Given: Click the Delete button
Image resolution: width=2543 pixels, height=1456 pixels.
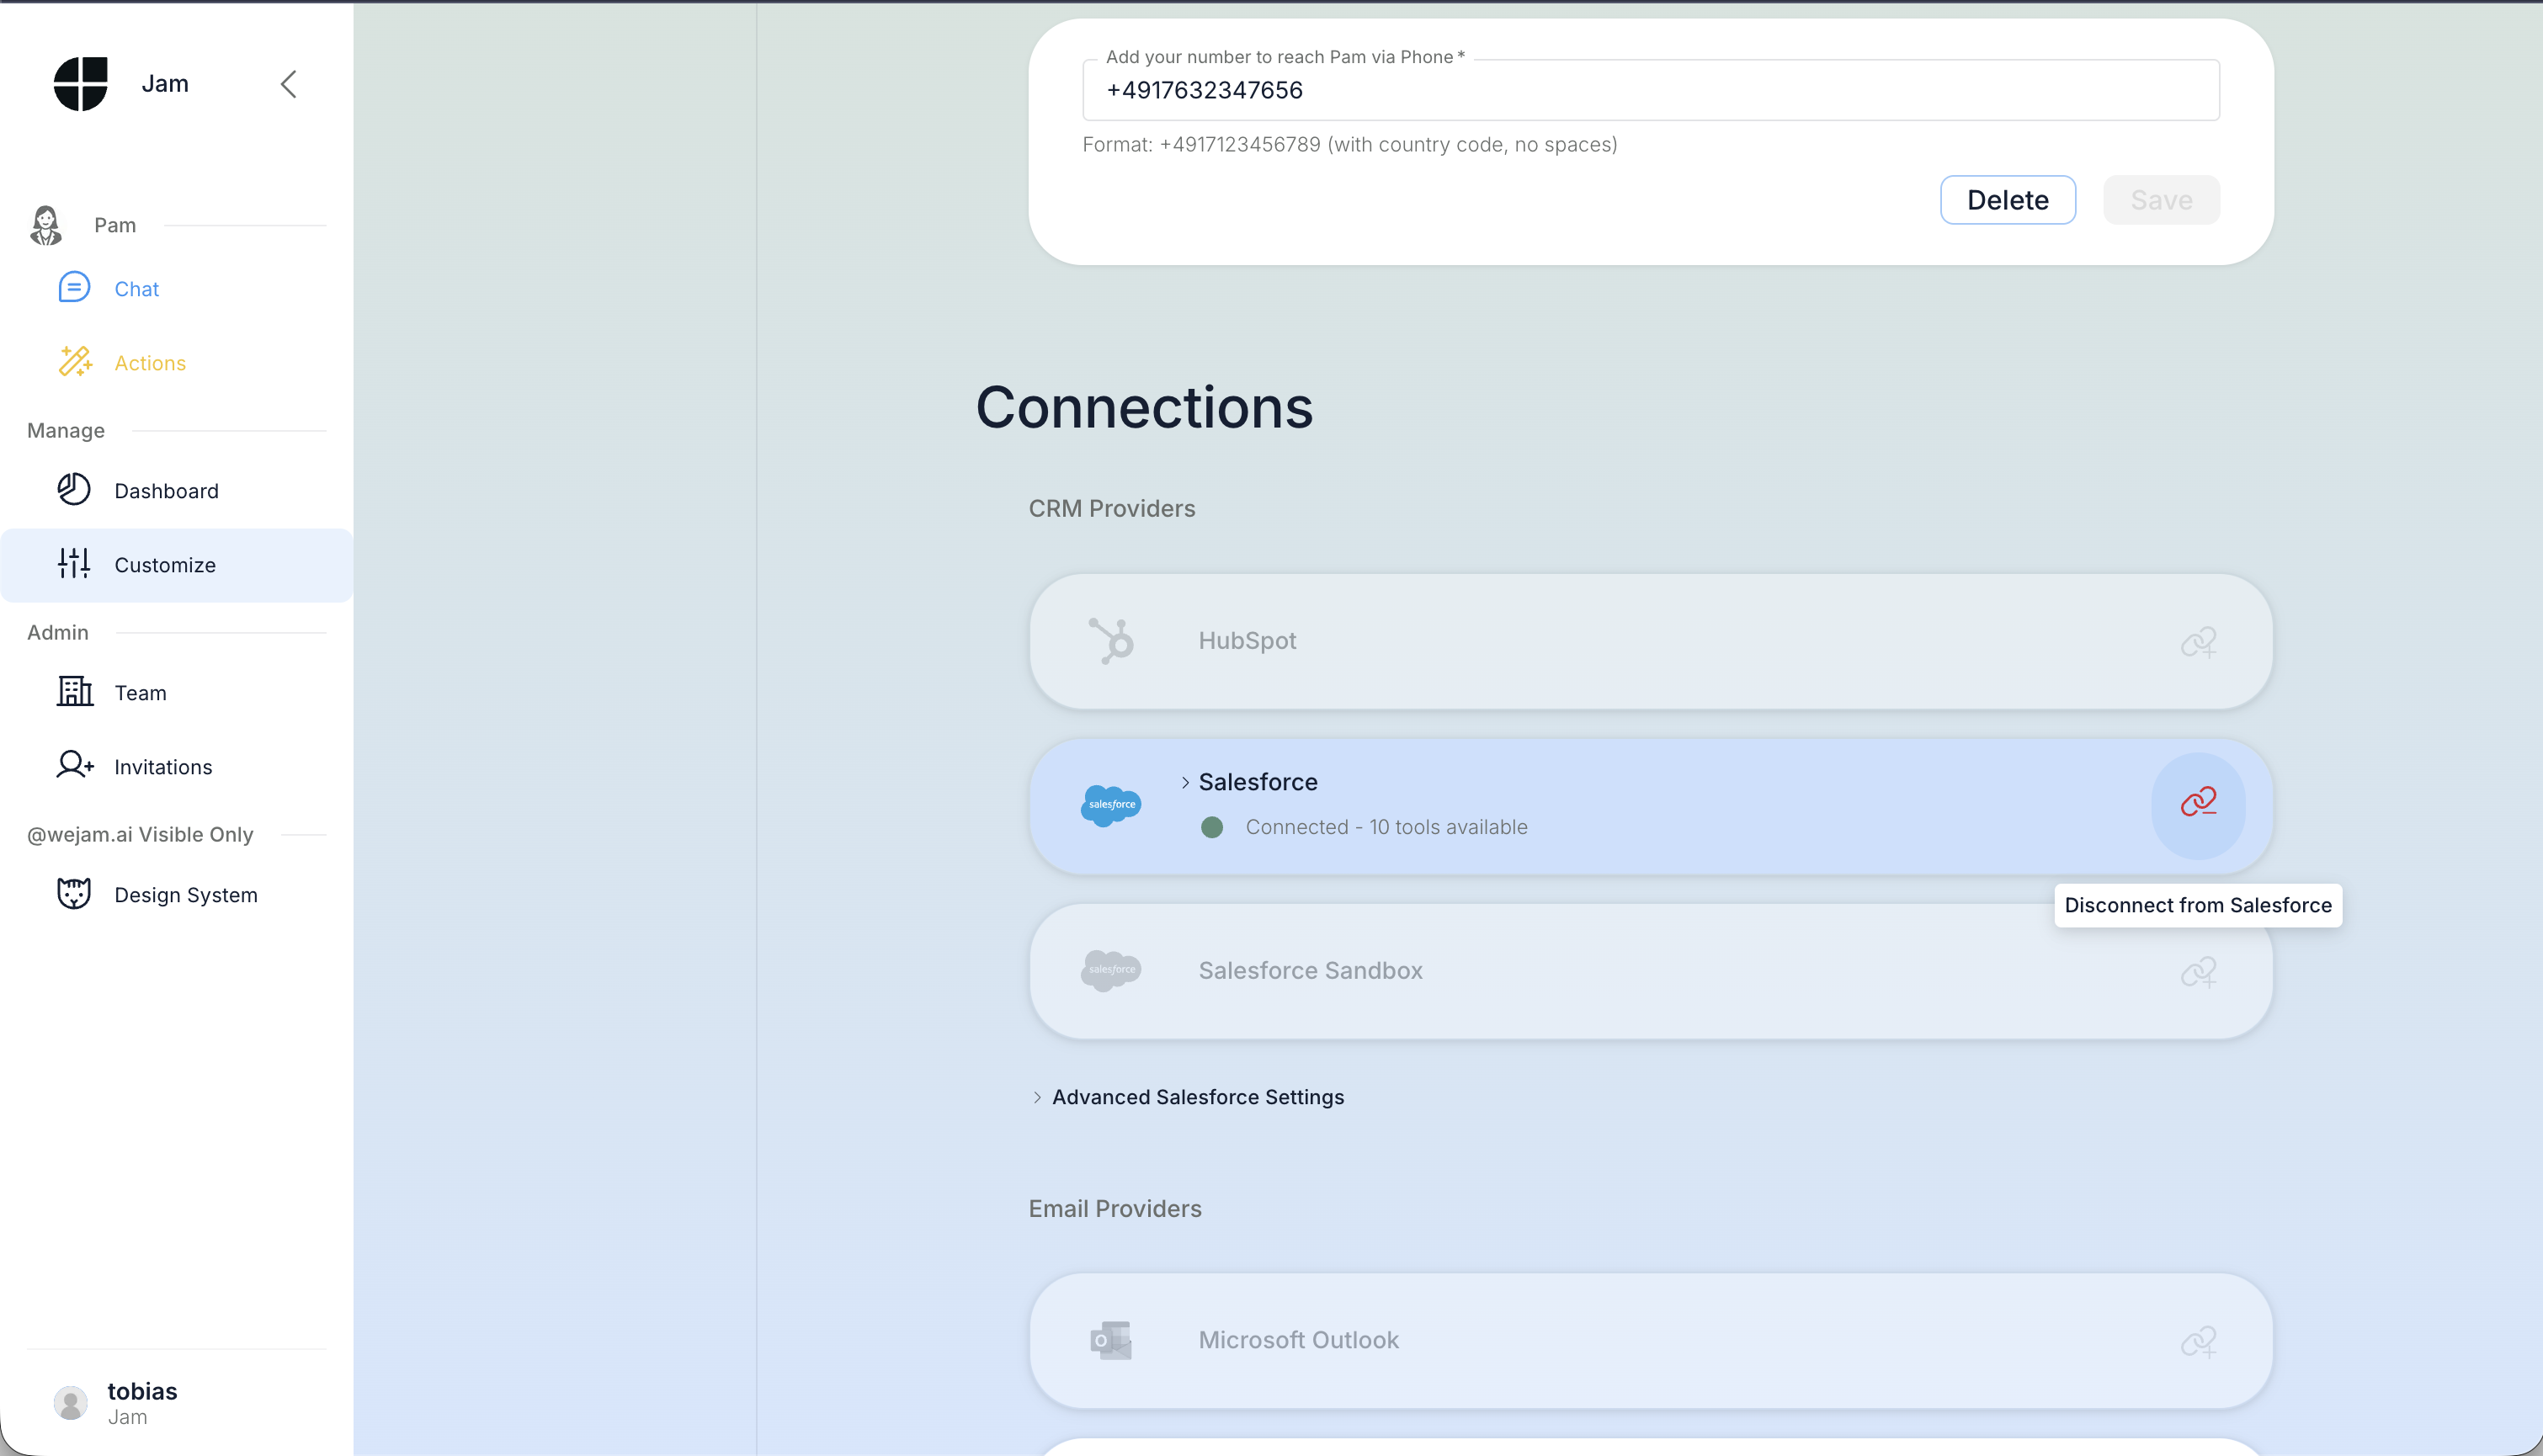Looking at the screenshot, I should coord(2007,200).
